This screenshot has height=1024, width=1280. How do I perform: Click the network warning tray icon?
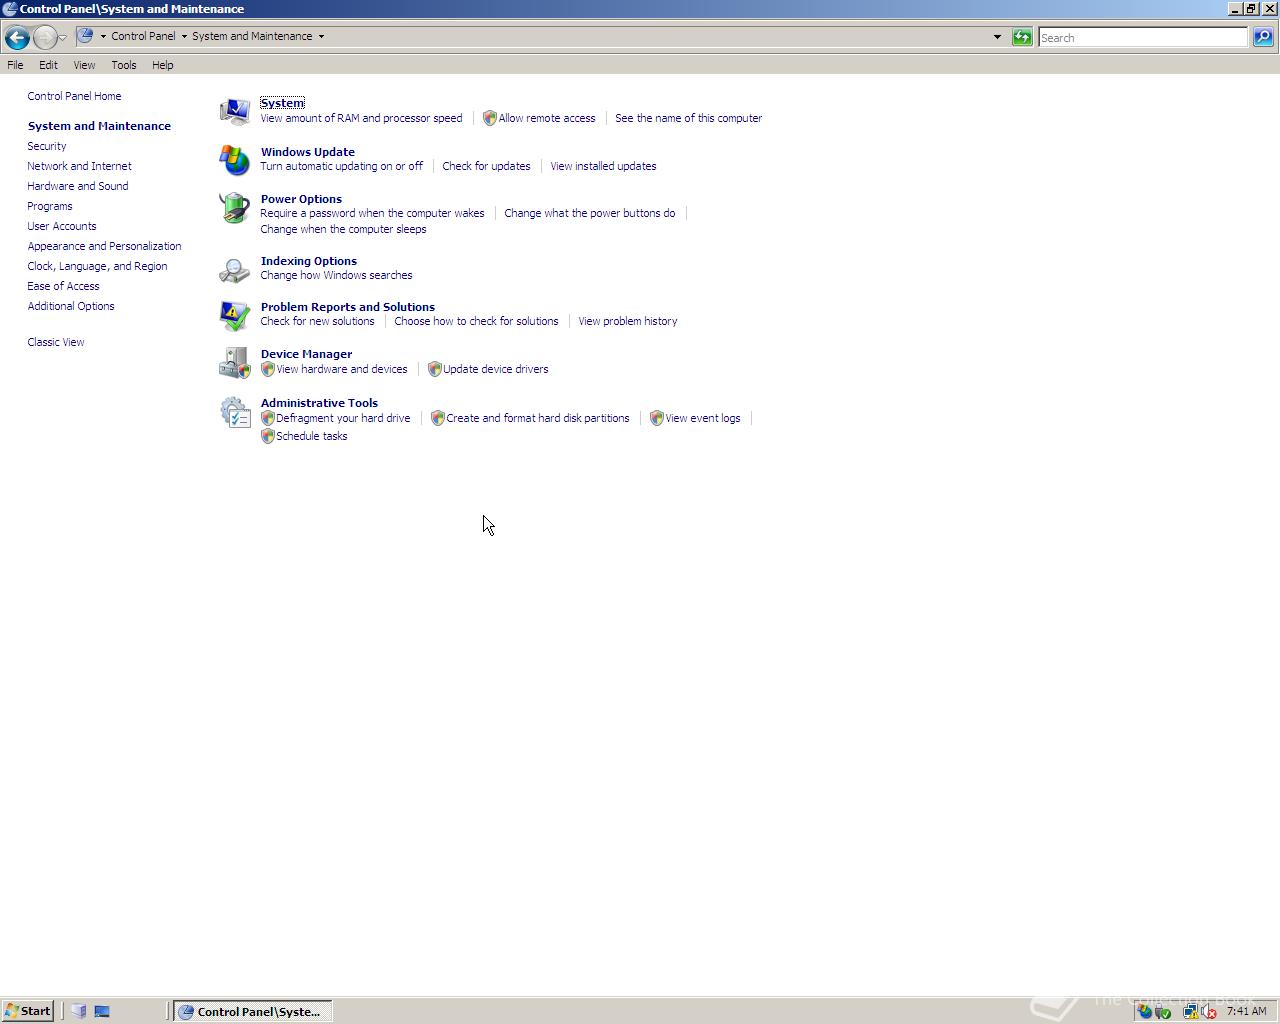click(1190, 1012)
